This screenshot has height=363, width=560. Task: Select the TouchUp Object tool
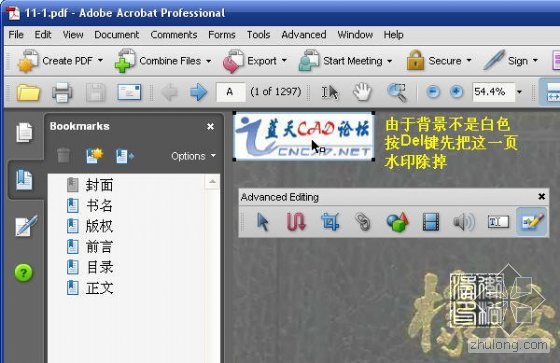pos(532,222)
